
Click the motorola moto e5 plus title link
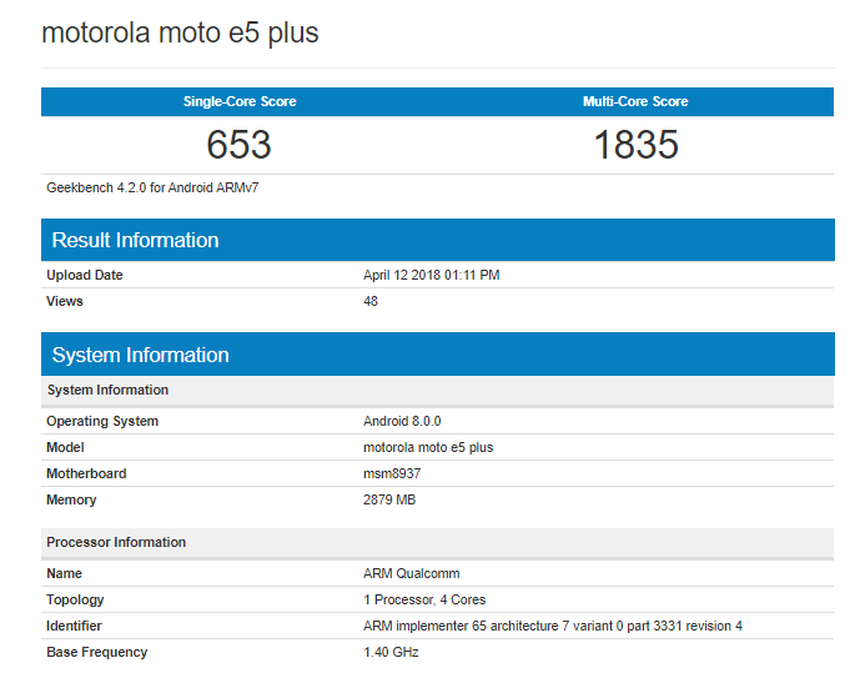click(x=179, y=32)
